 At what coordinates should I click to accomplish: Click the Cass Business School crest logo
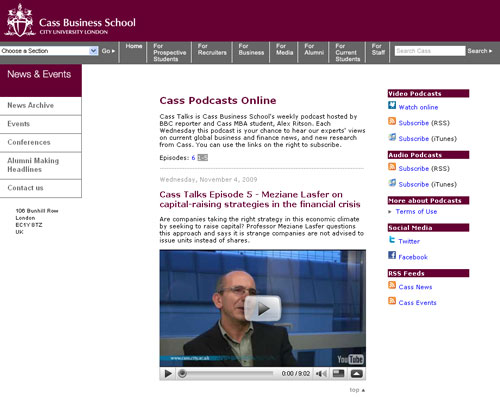click(x=20, y=20)
